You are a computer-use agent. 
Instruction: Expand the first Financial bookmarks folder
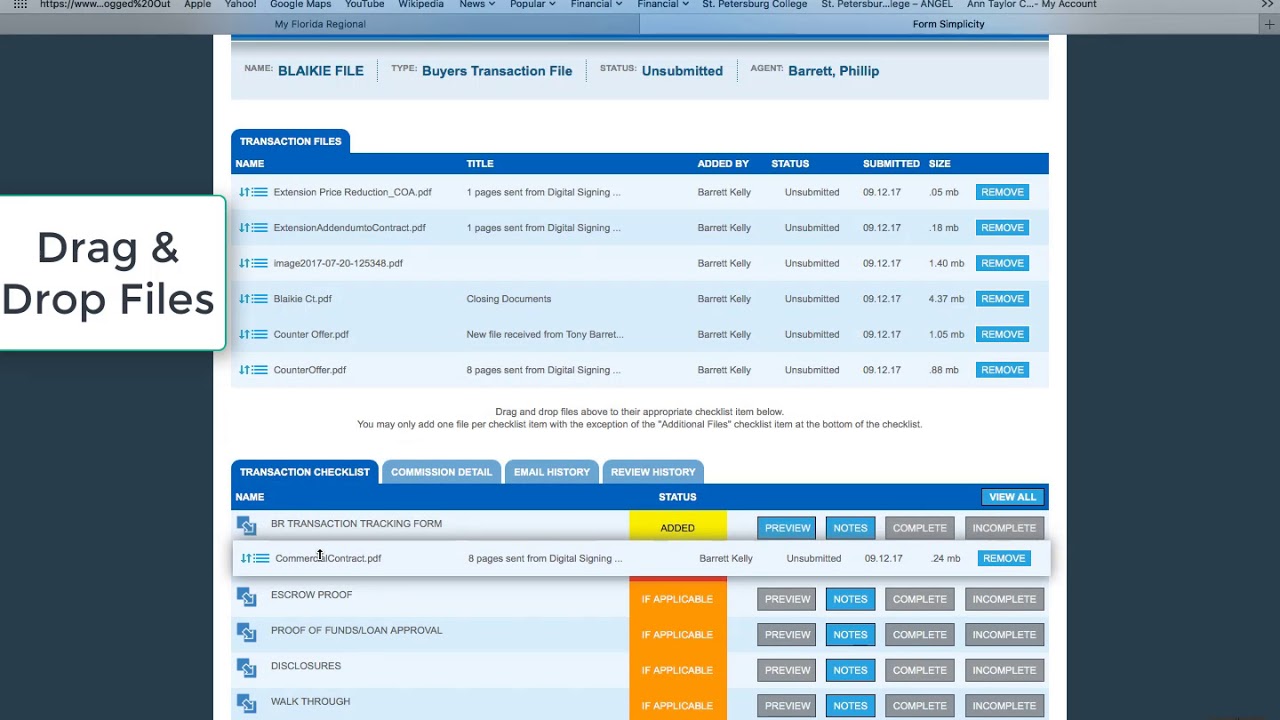[x=596, y=5]
